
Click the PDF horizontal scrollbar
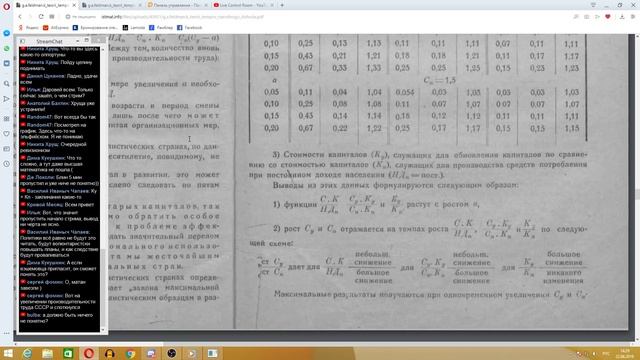point(324,344)
